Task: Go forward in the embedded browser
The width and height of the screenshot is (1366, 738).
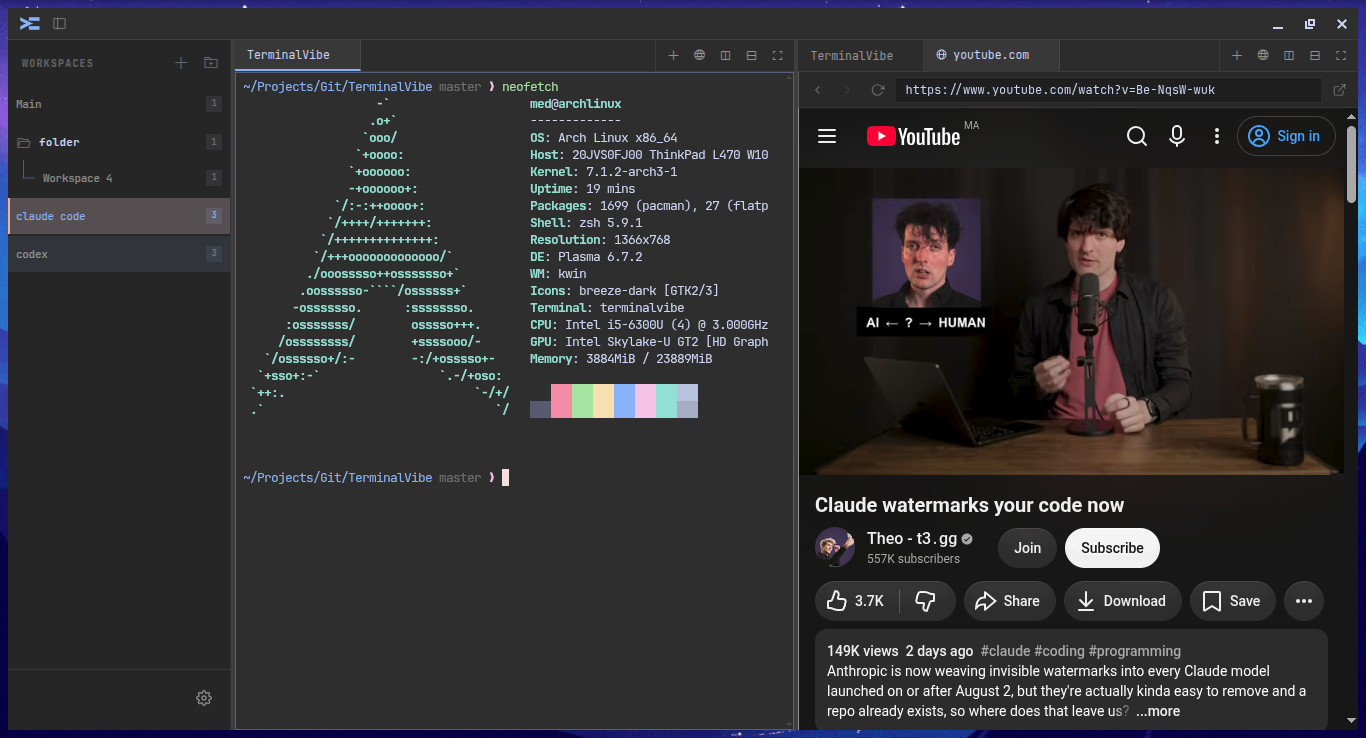Action: (848, 90)
